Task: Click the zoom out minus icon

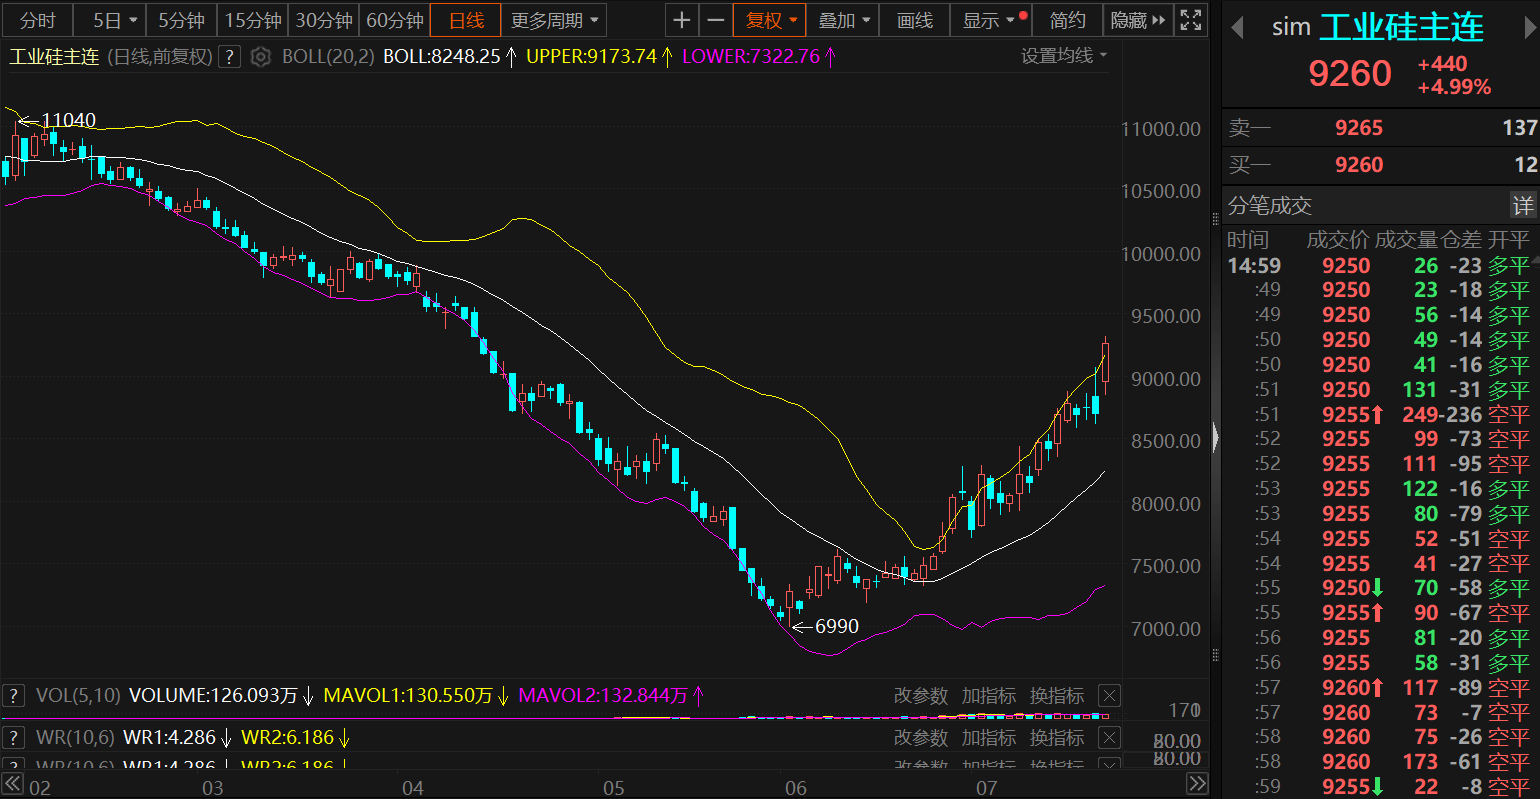Action: click(x=715, y=20)
